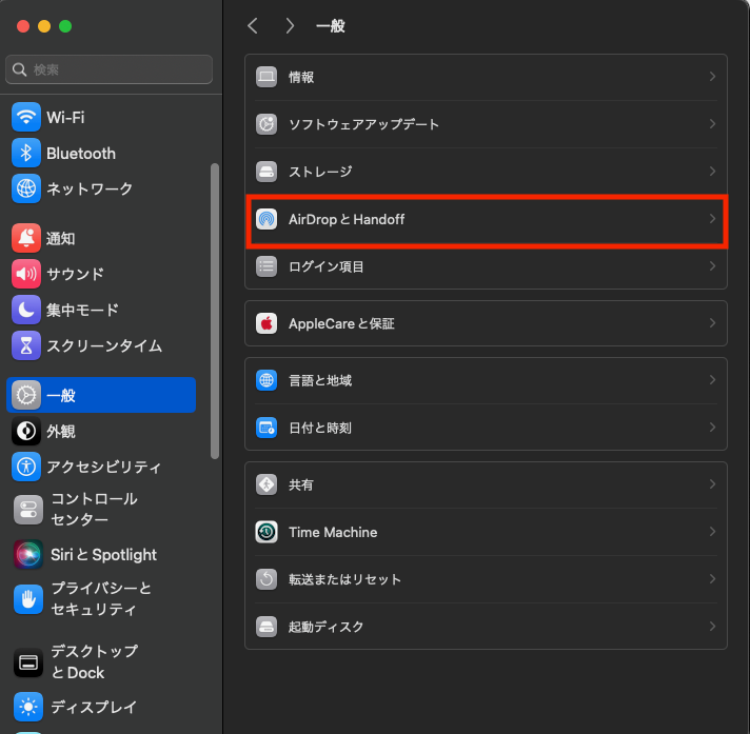Click the 情報 laptop icon
This screenshot has height=734, width=750.
coord(266,77)
